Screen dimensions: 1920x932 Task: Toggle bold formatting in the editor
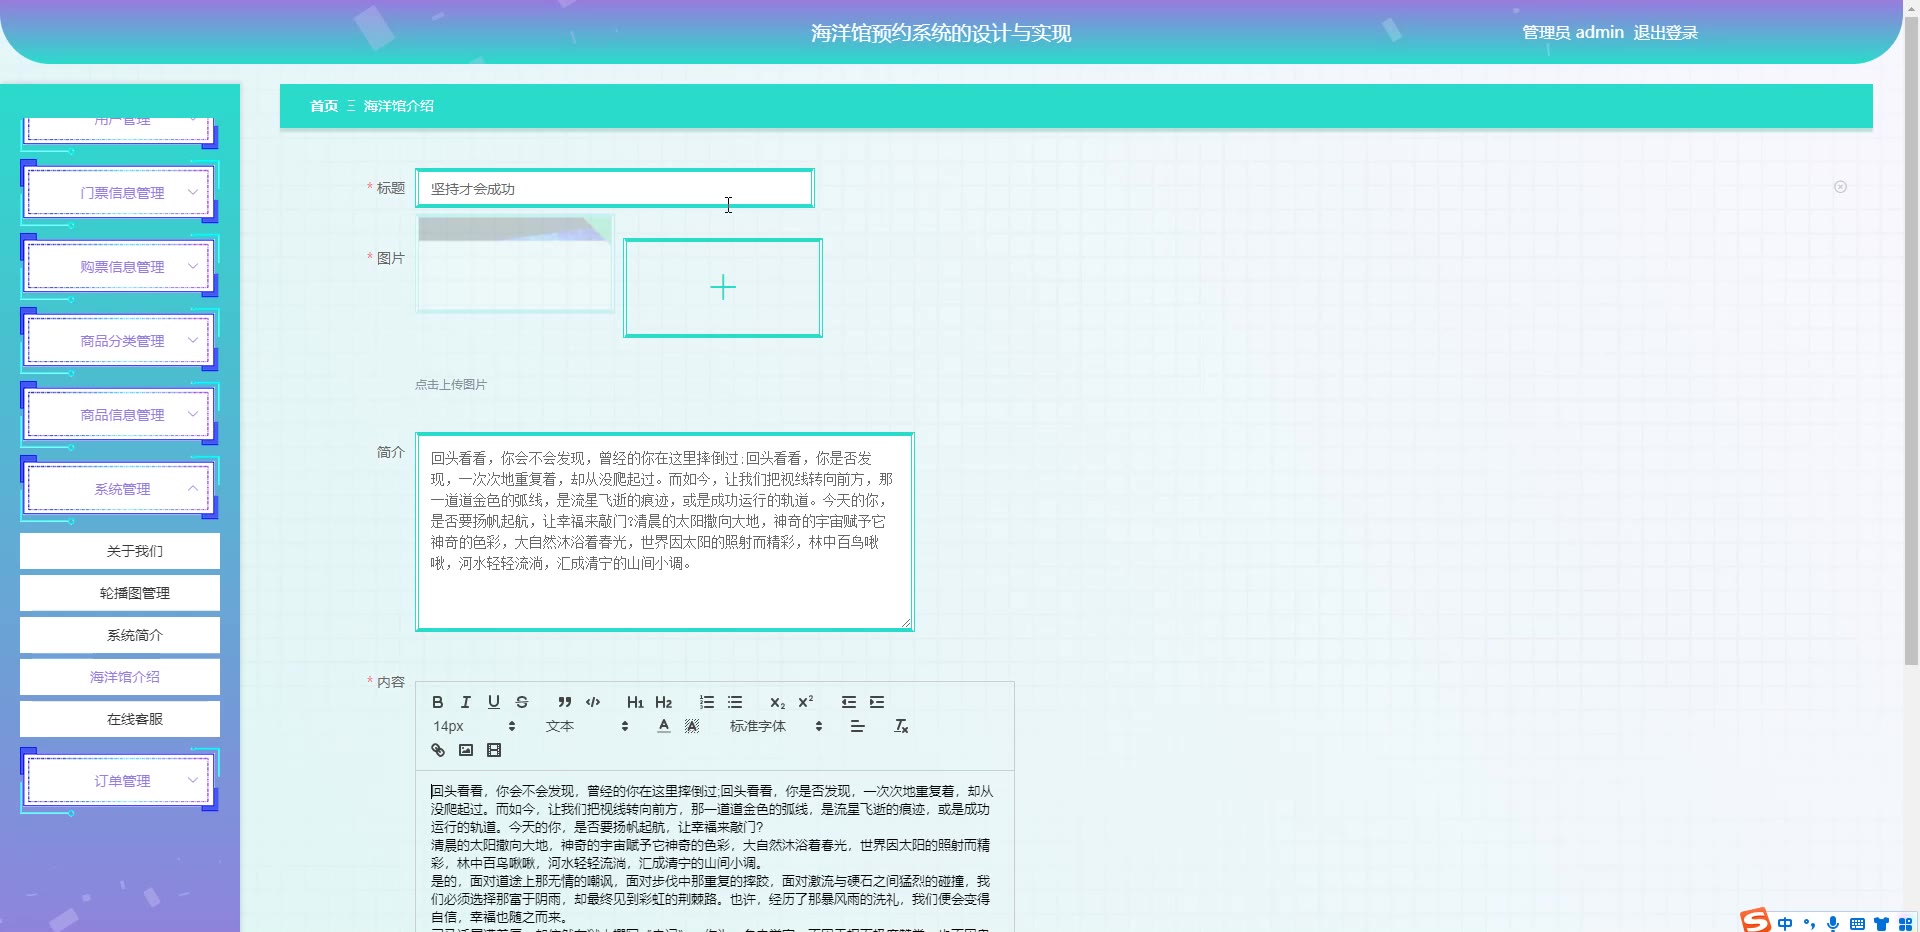tap(438, 702)
